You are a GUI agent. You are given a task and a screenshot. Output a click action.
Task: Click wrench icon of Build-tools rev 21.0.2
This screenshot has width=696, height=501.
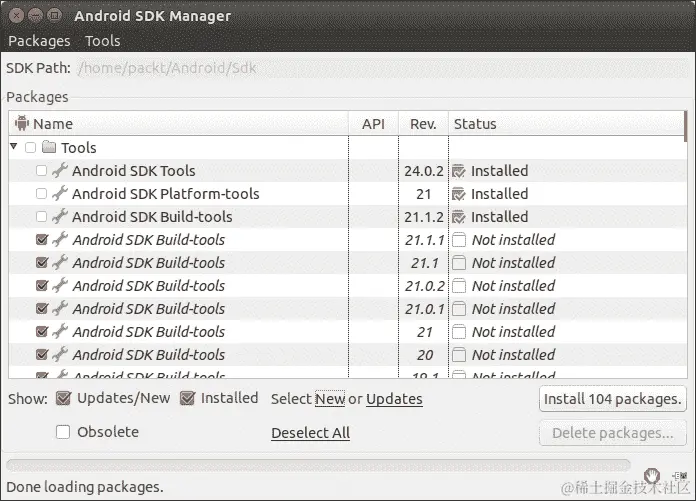60,285
